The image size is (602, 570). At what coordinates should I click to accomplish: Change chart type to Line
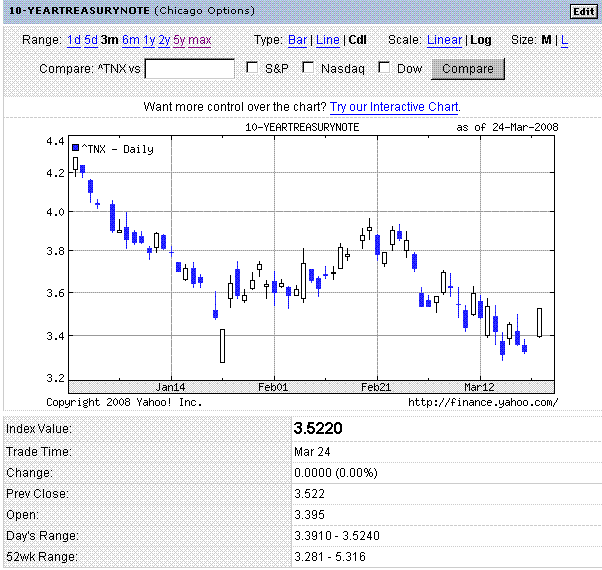click(327, 40)
